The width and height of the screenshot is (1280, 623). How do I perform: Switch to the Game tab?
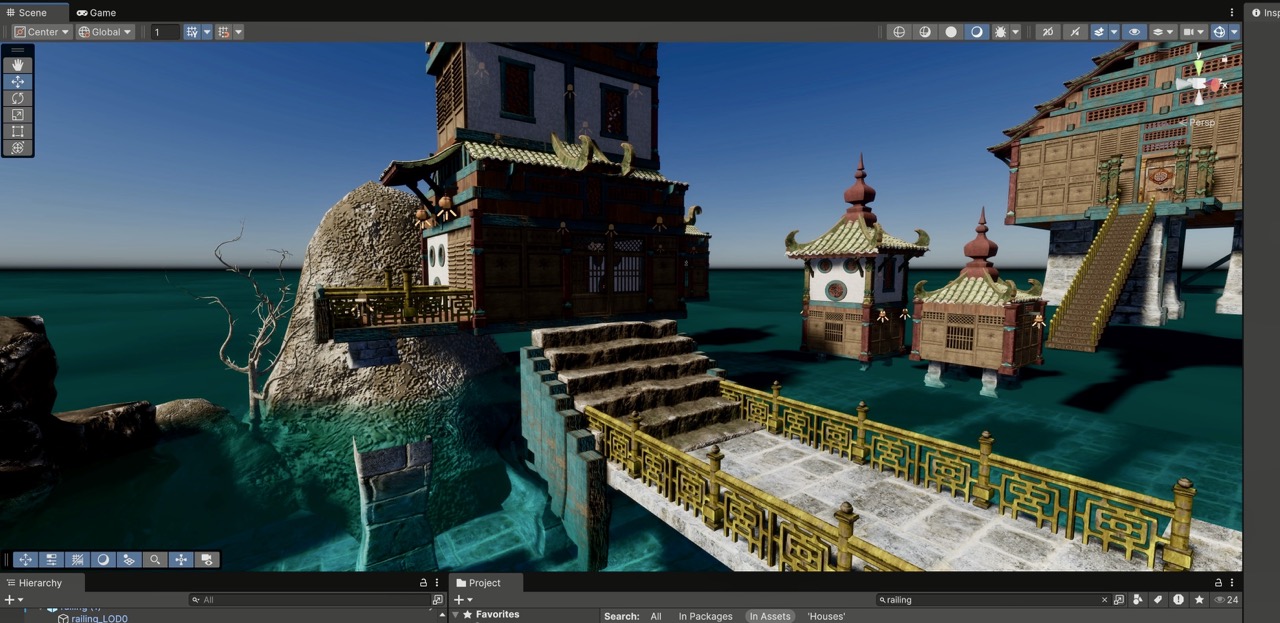point(97,13)
